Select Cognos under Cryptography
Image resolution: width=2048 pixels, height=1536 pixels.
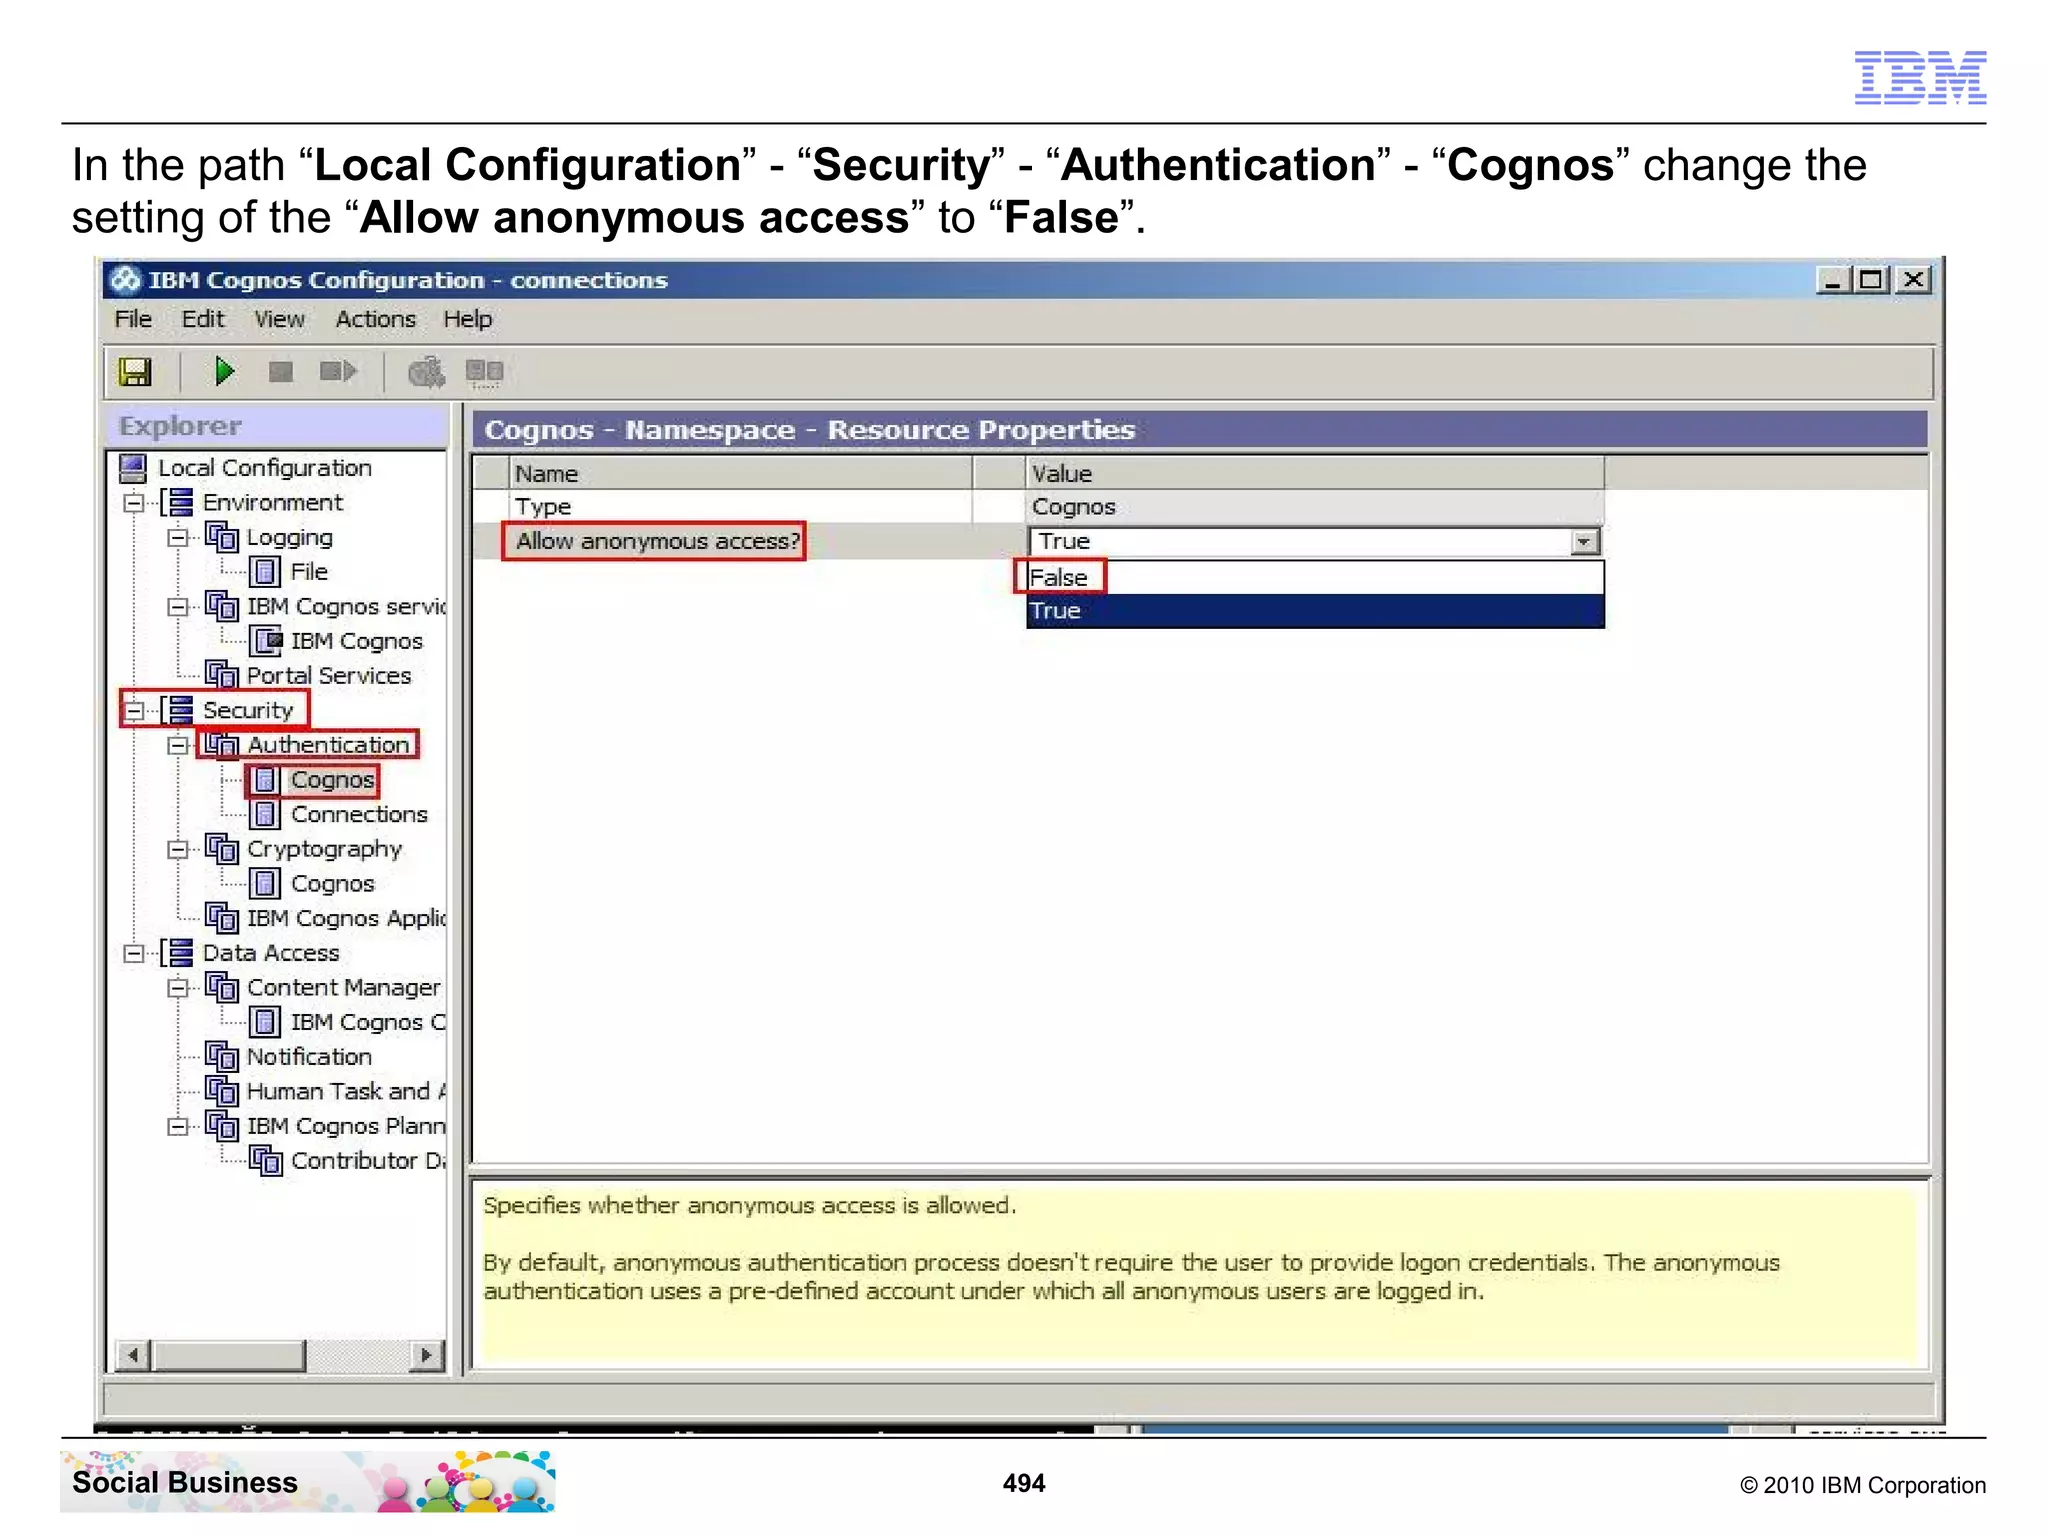[332, 884]
